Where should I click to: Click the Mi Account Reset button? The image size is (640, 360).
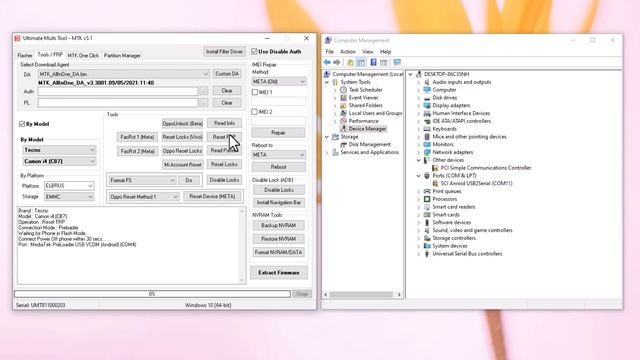pyautogui.click(x=182, y=165)
